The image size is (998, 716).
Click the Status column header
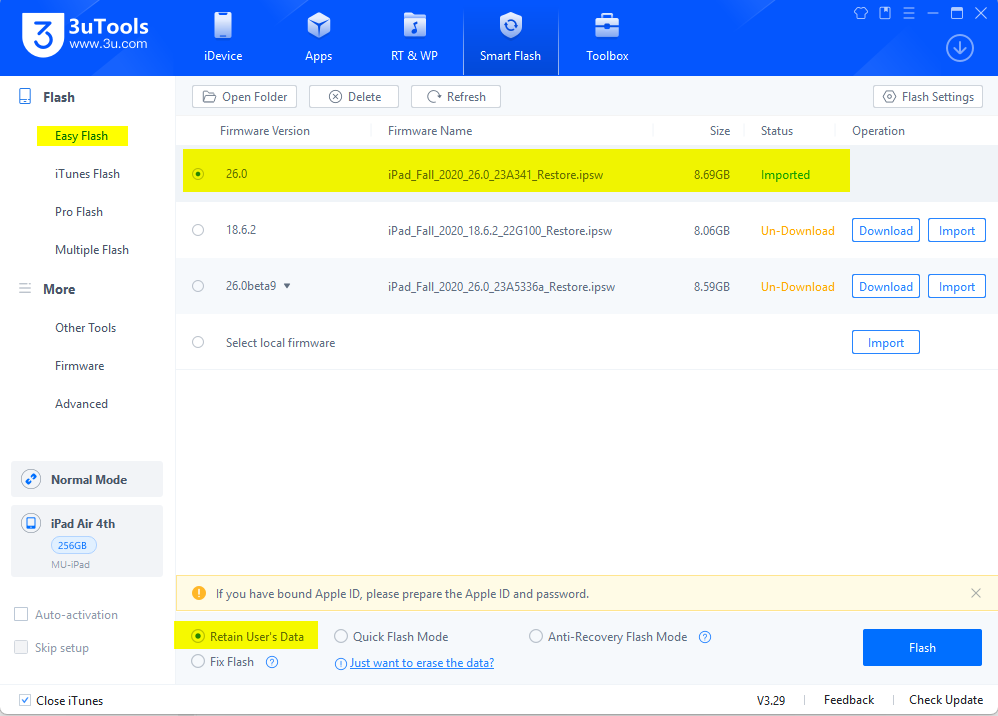777,130
